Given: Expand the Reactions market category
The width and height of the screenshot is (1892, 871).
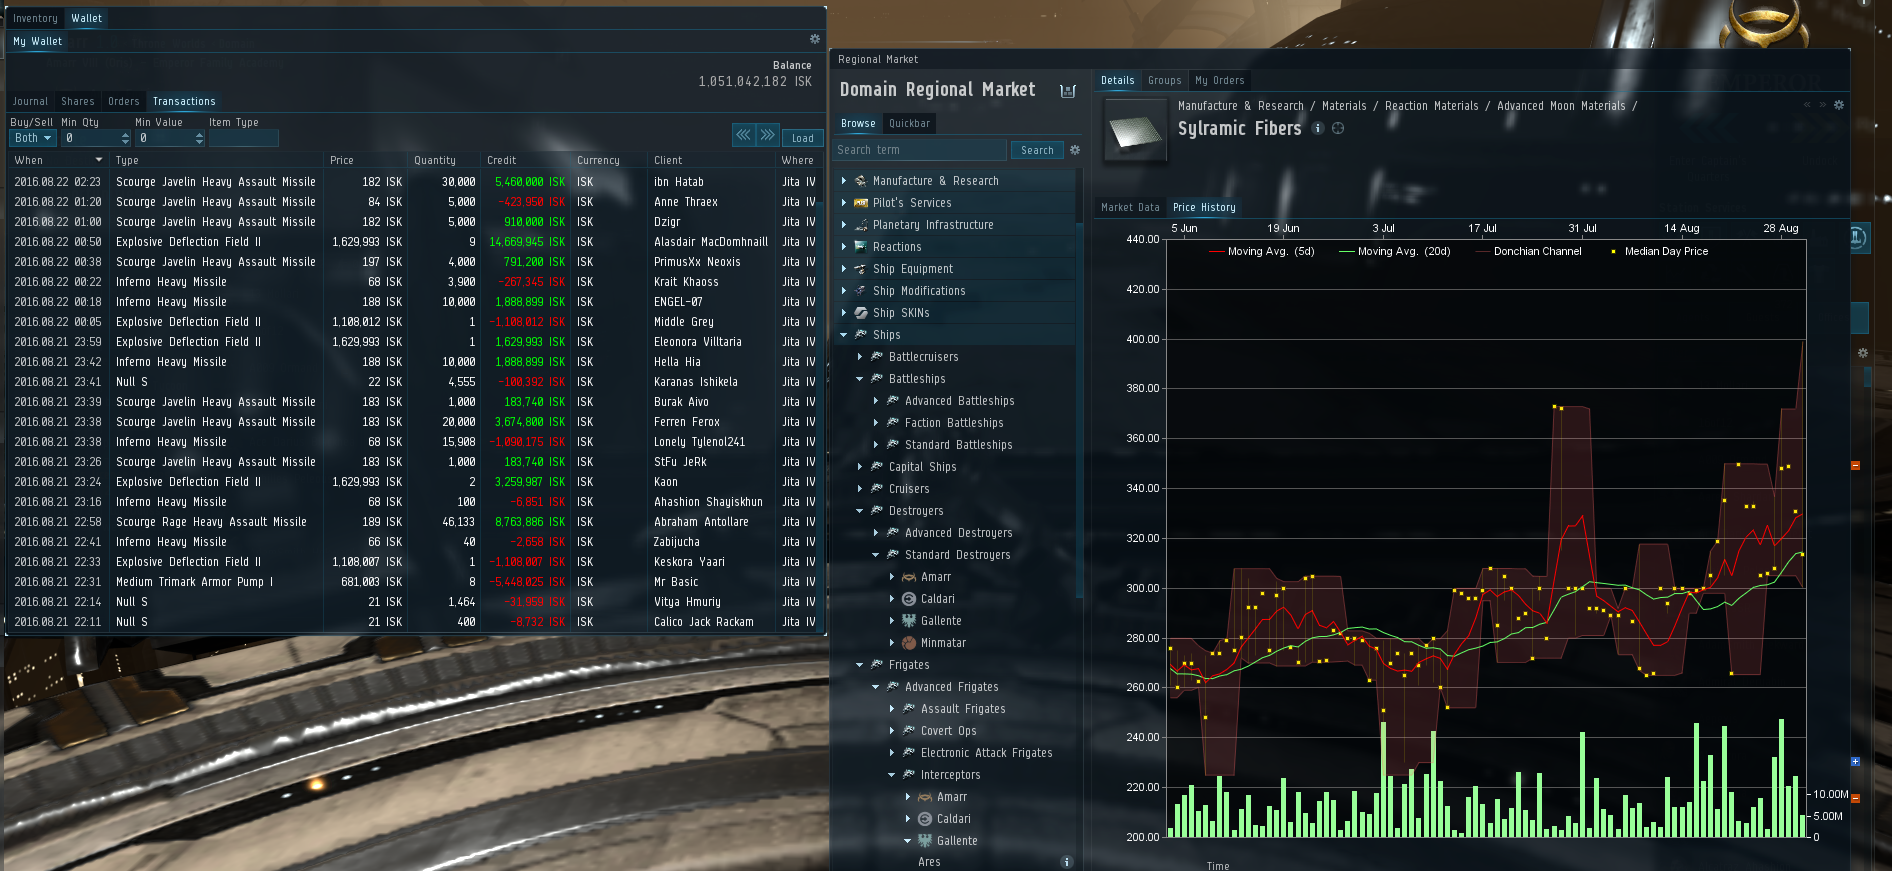Looking at the screenshot, I should [x=844, y=247].
